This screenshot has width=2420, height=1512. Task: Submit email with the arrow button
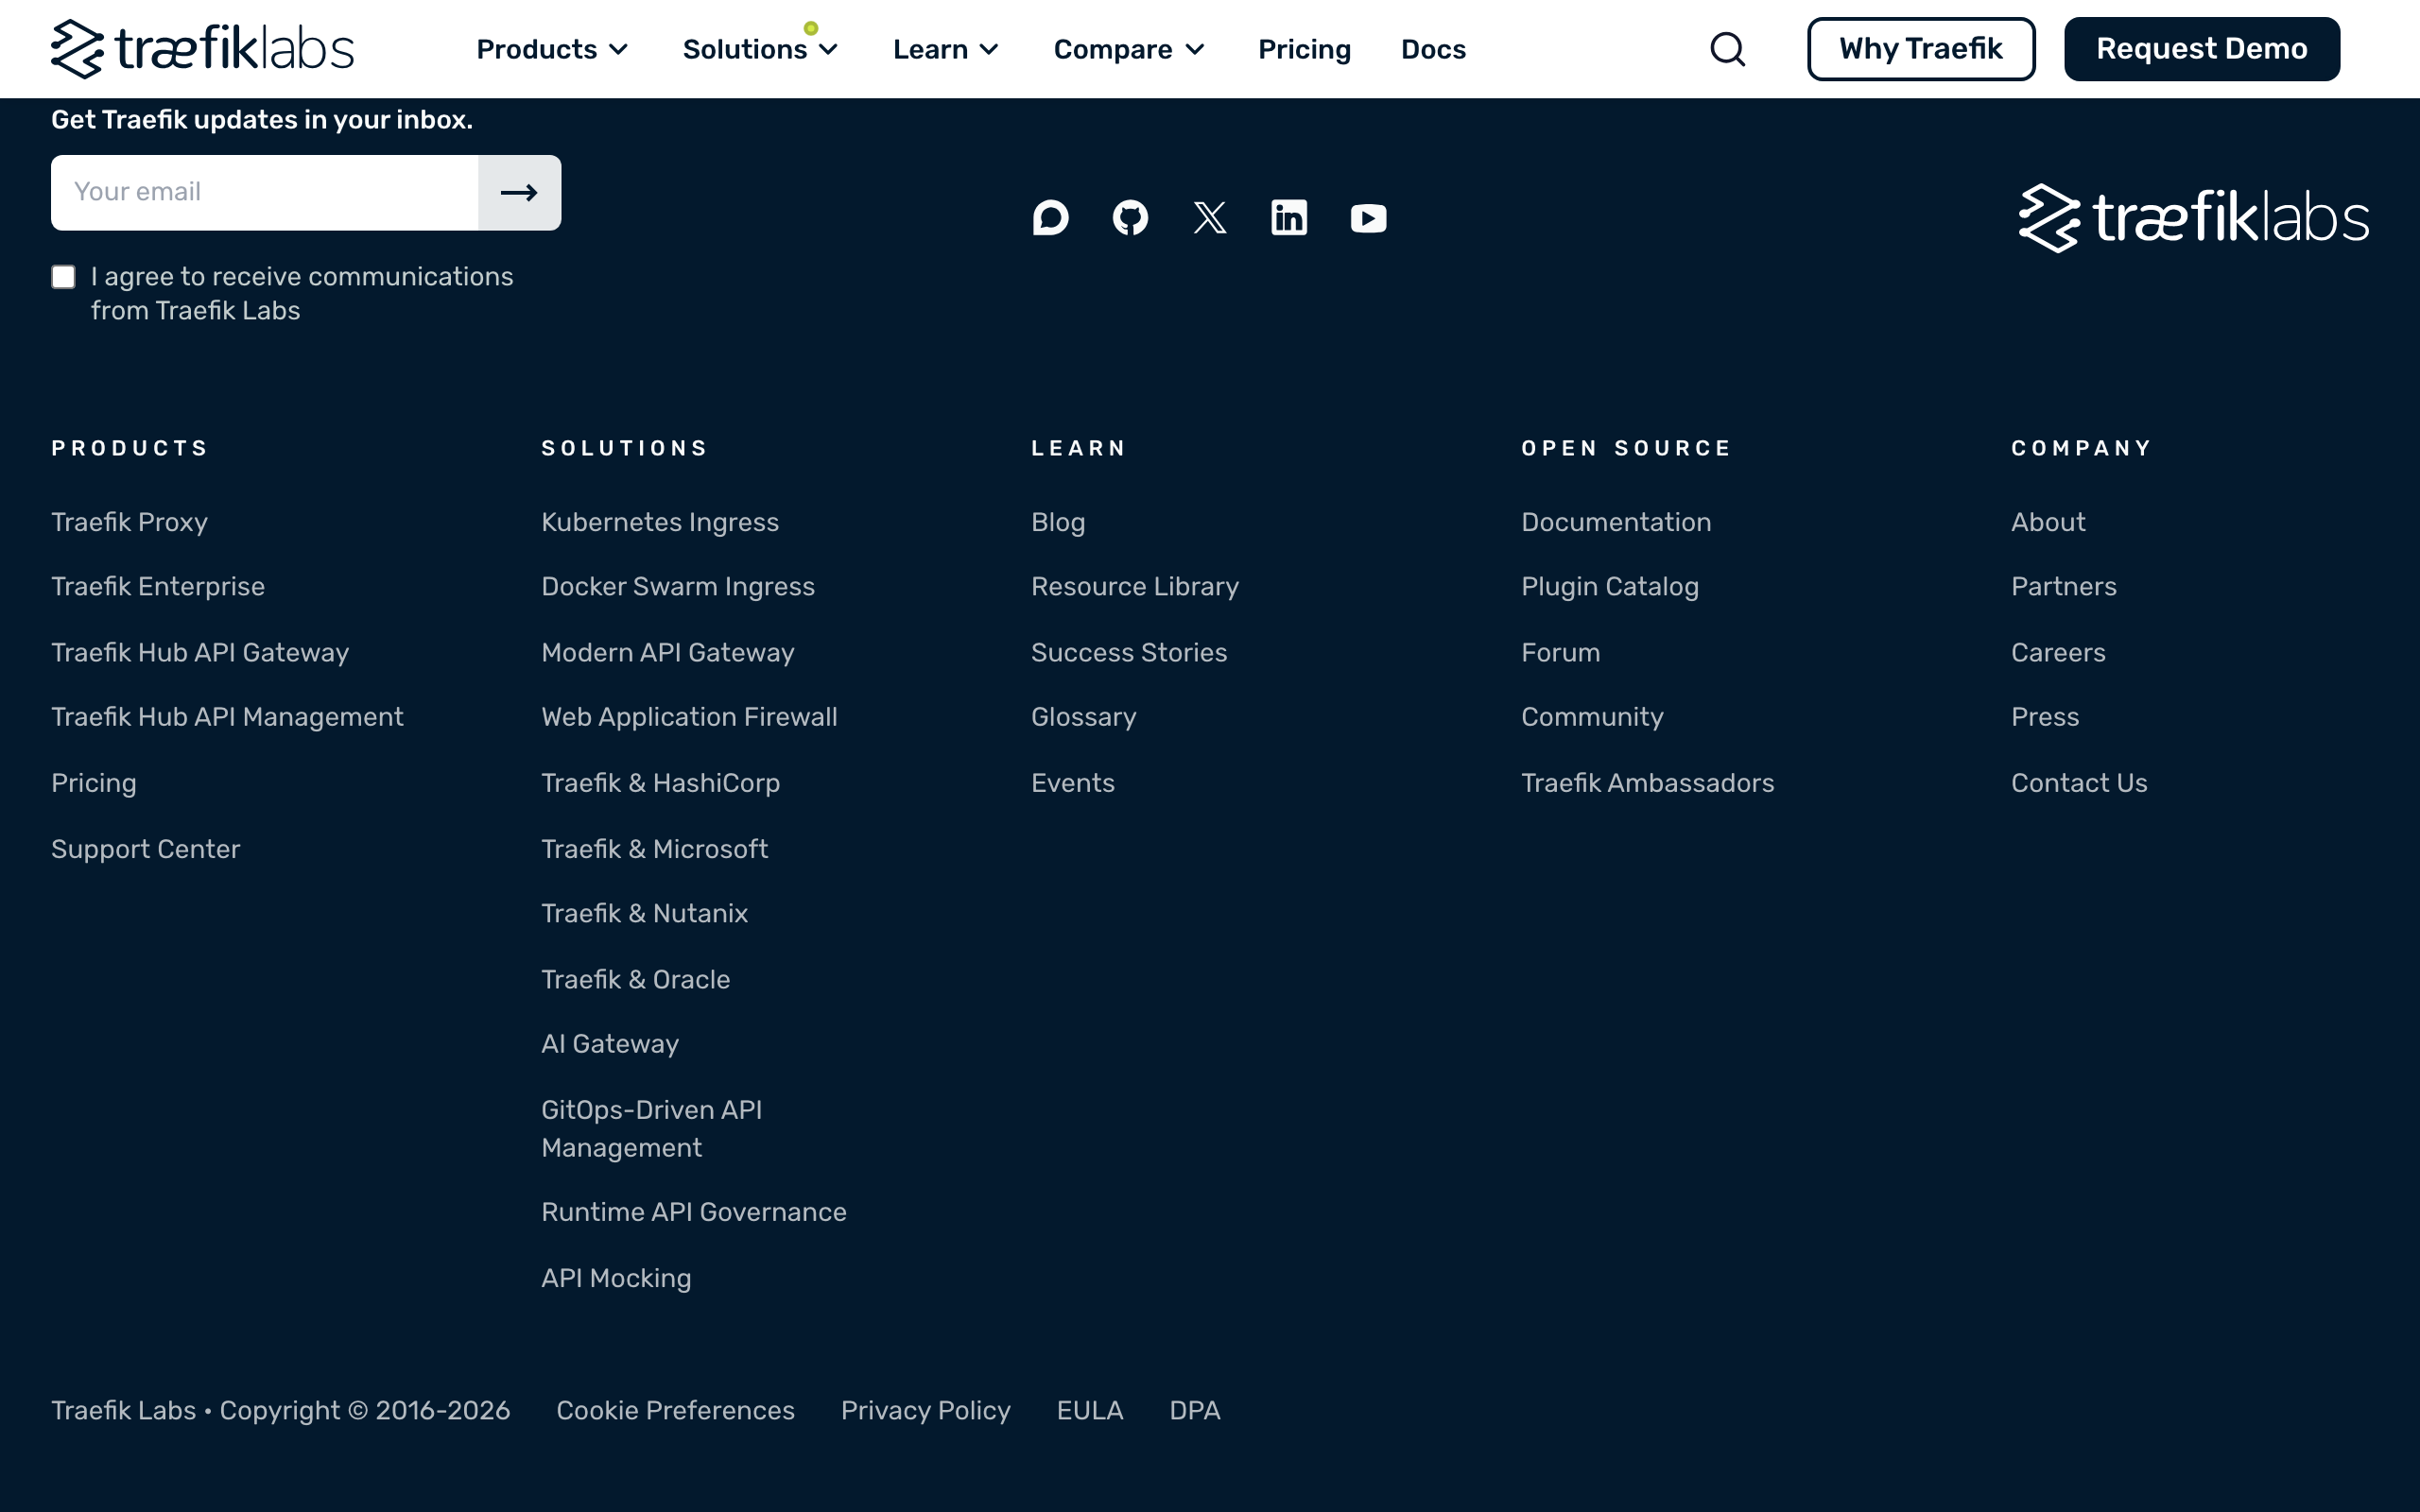519,192
